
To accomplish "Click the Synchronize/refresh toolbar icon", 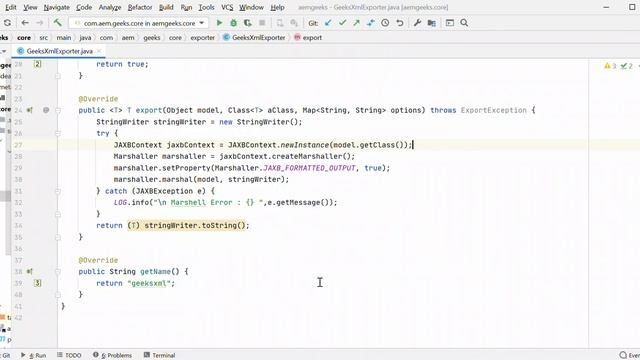I will click(7, 23).
